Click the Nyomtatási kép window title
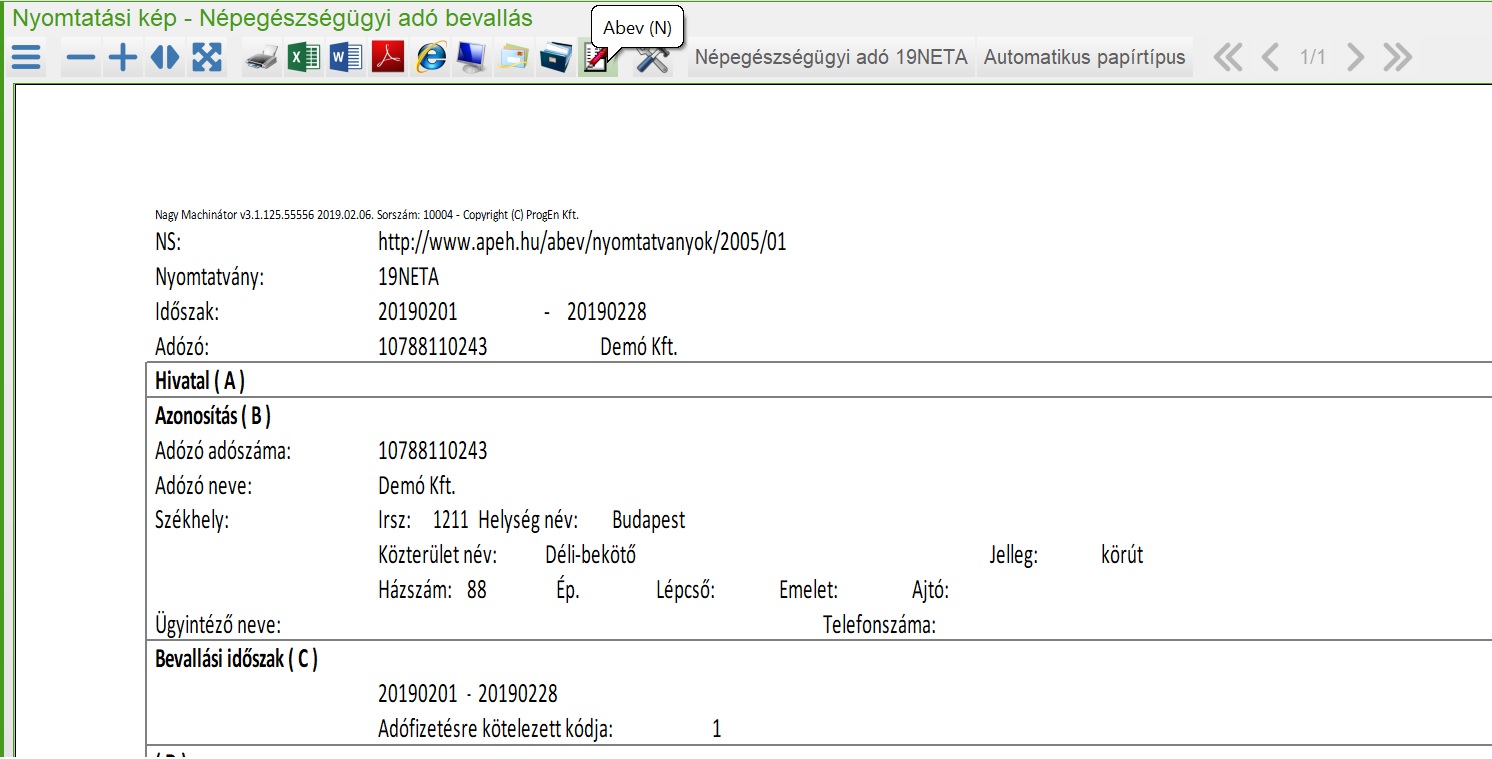This screenshot has width=1492, height=759. point(272,18)
